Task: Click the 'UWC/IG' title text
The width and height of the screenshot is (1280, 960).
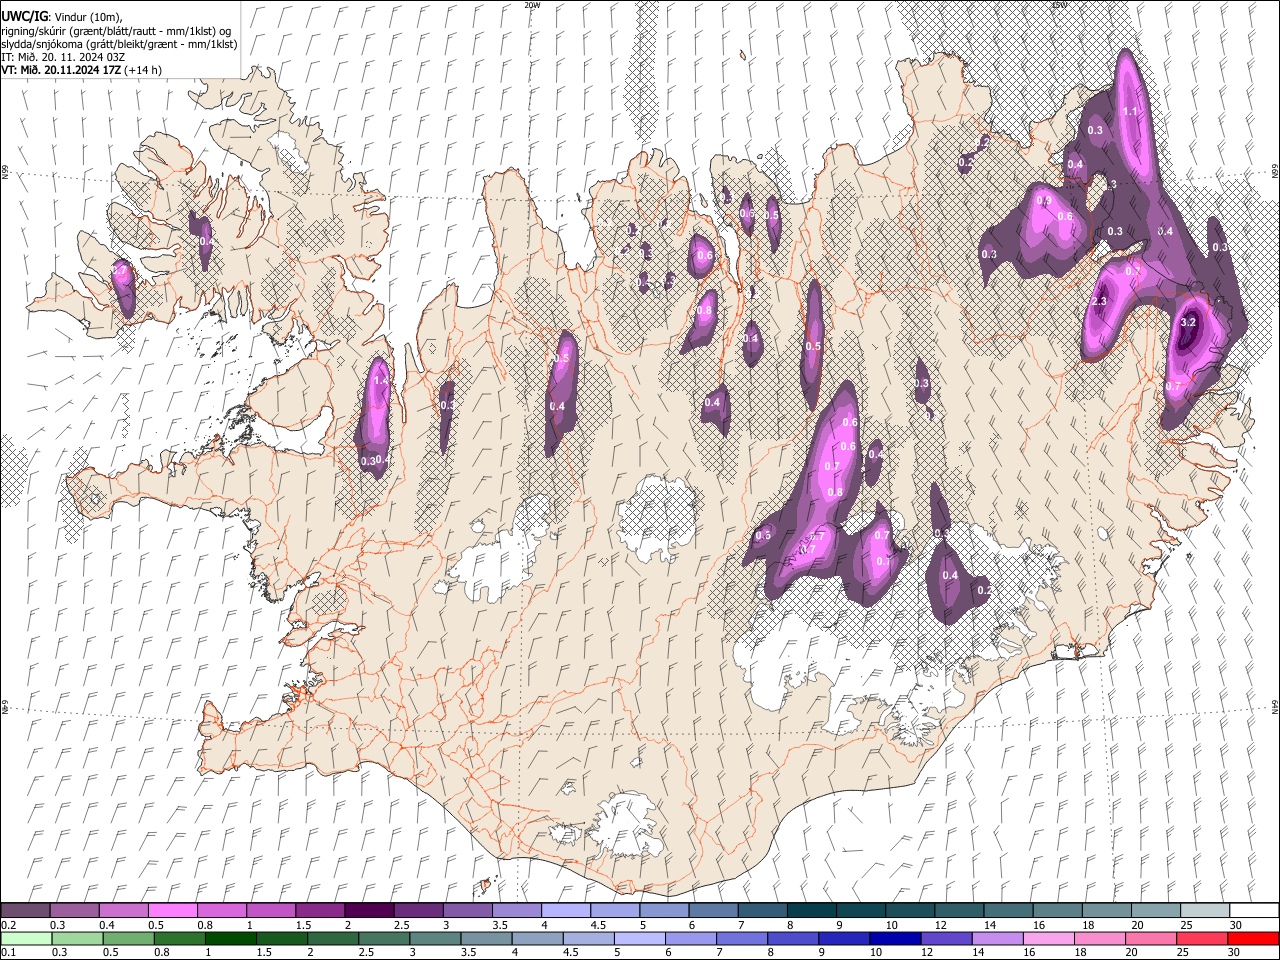Action: [24, 16]
